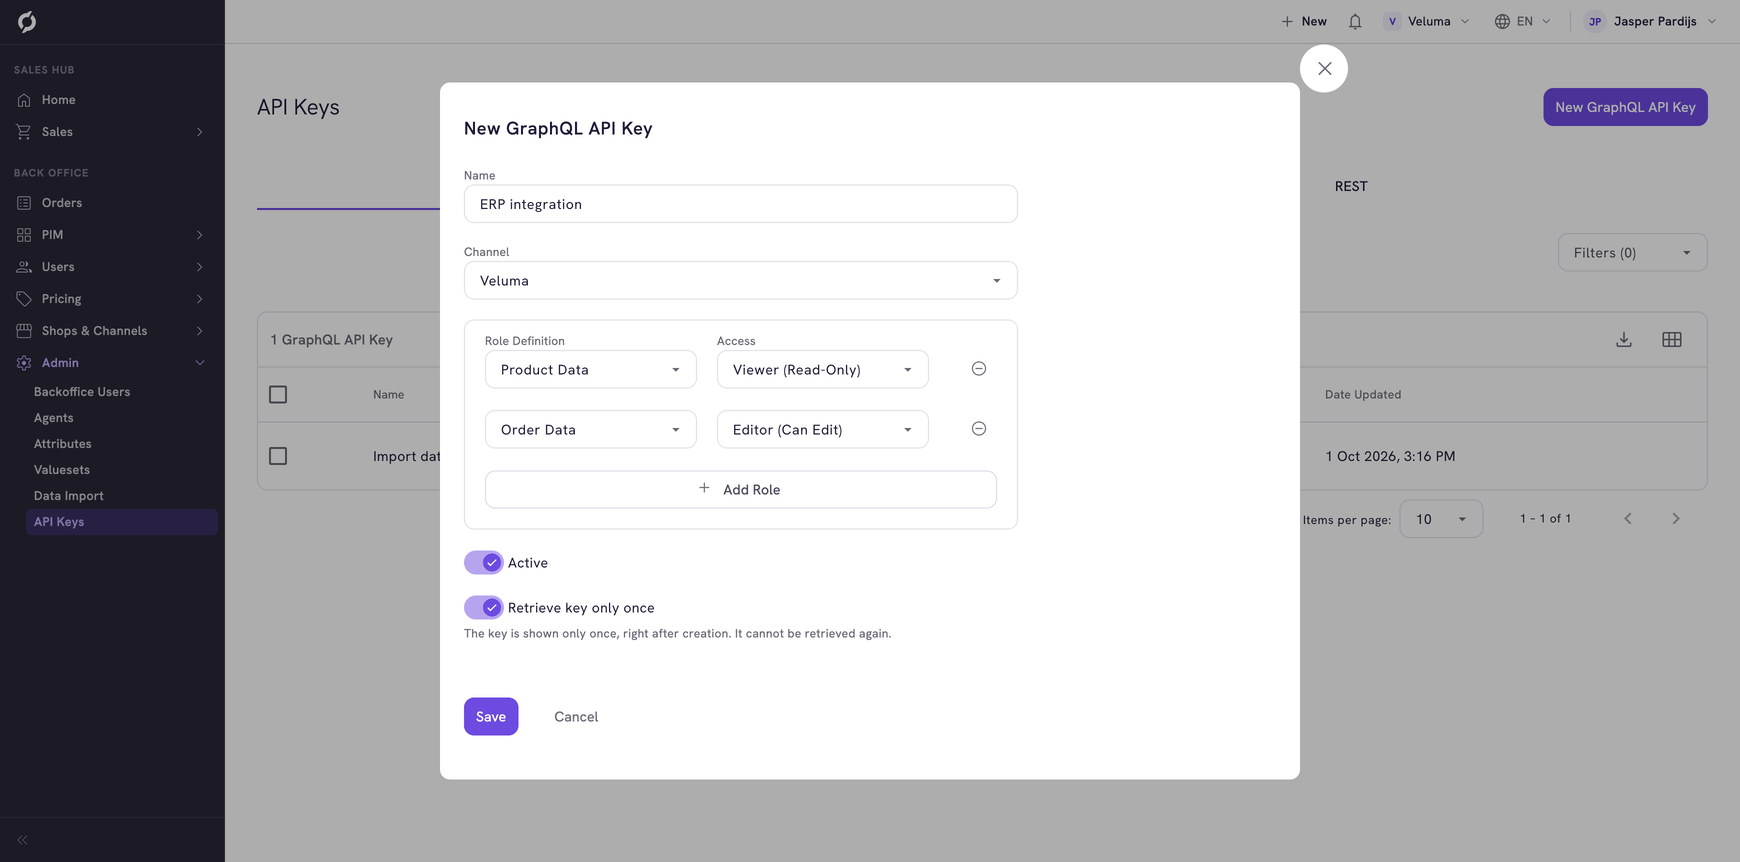Open Backoffice Users in Admin menu
1740x862 pixels.
pyautogui.click(x=82, y=392)
